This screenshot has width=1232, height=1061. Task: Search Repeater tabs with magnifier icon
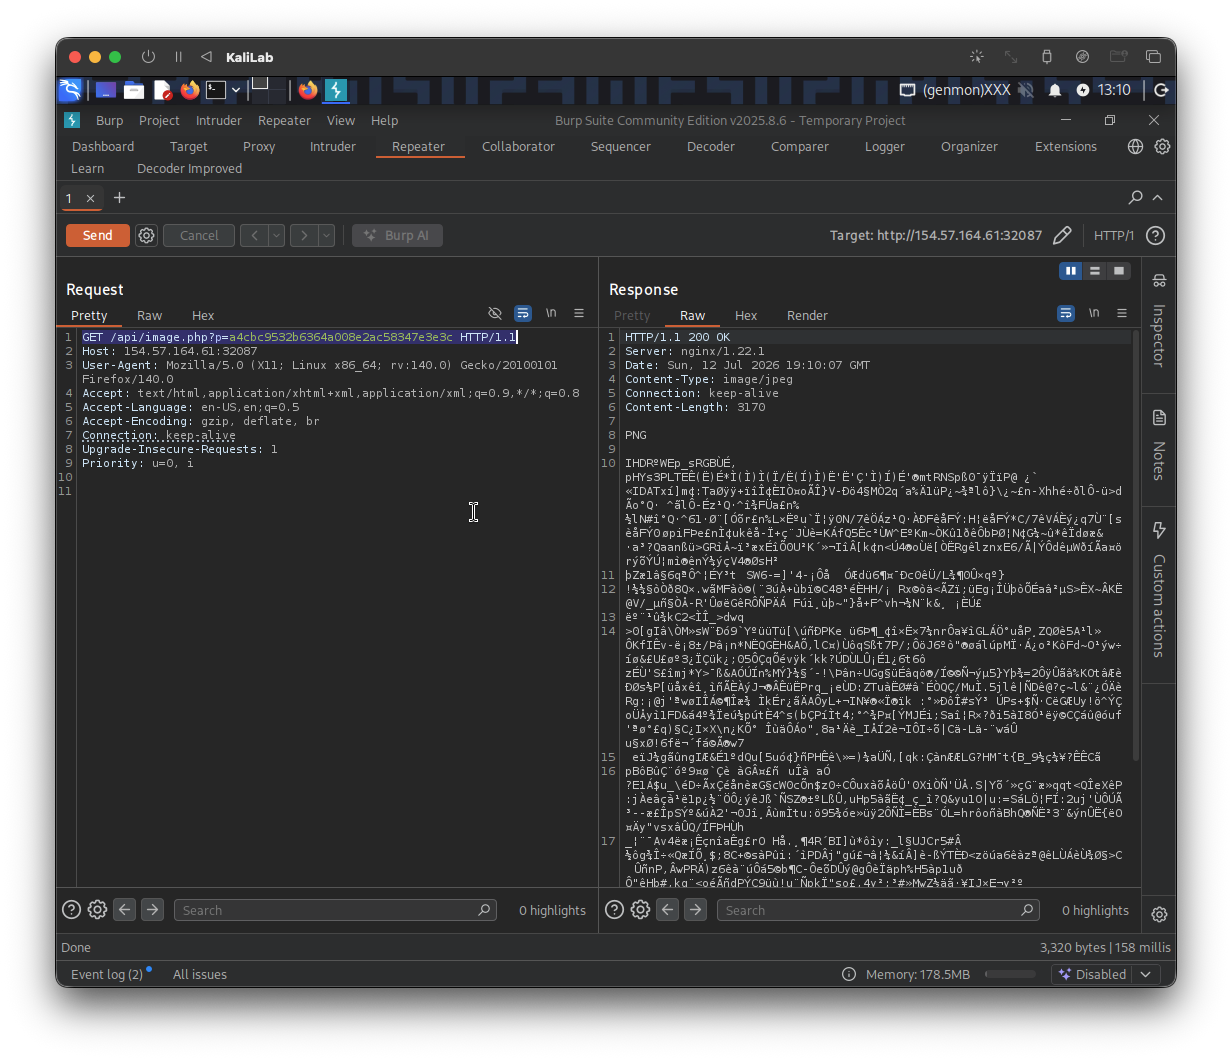pyautogui.click(x=1136, y=198)
